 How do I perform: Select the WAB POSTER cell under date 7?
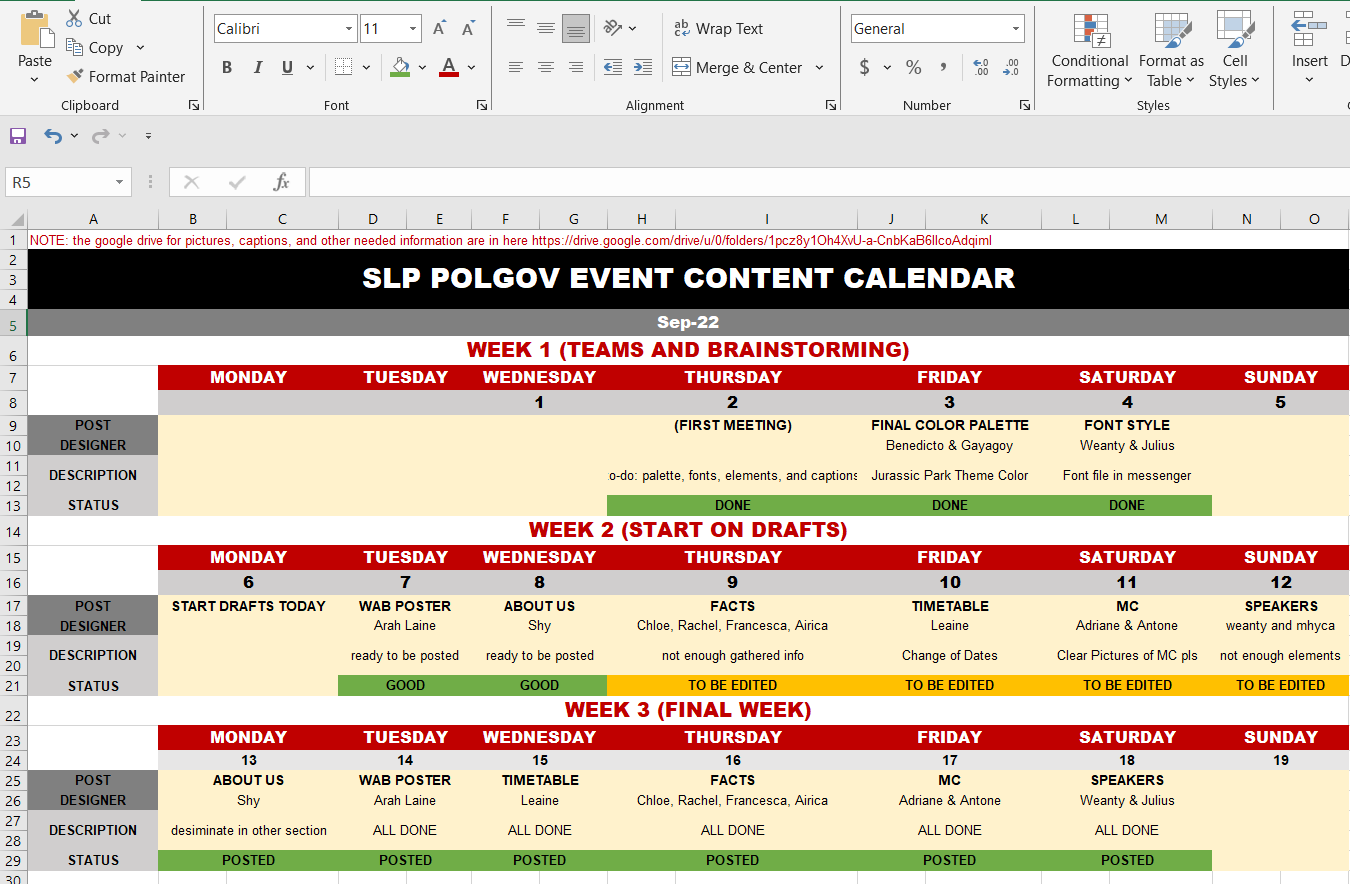click(405, 606)
